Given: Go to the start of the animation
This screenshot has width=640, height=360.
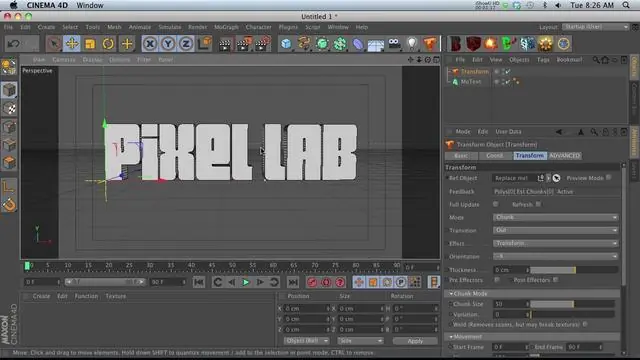Looking at the screenshot, I should pyautogui.click(x=199, y=282).
